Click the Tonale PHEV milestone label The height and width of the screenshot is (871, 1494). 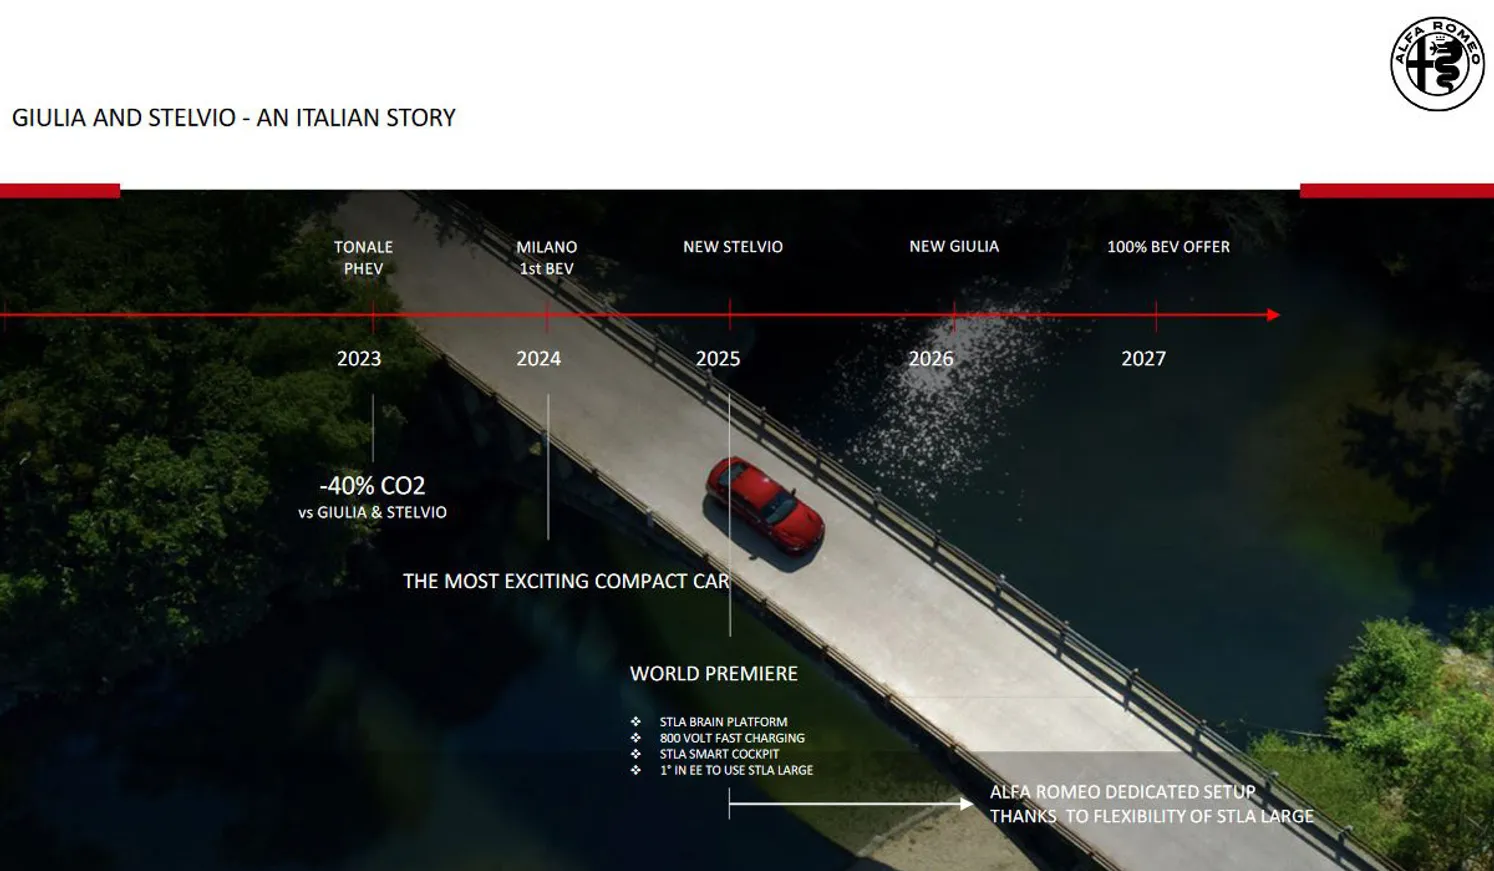pos(363,257)
